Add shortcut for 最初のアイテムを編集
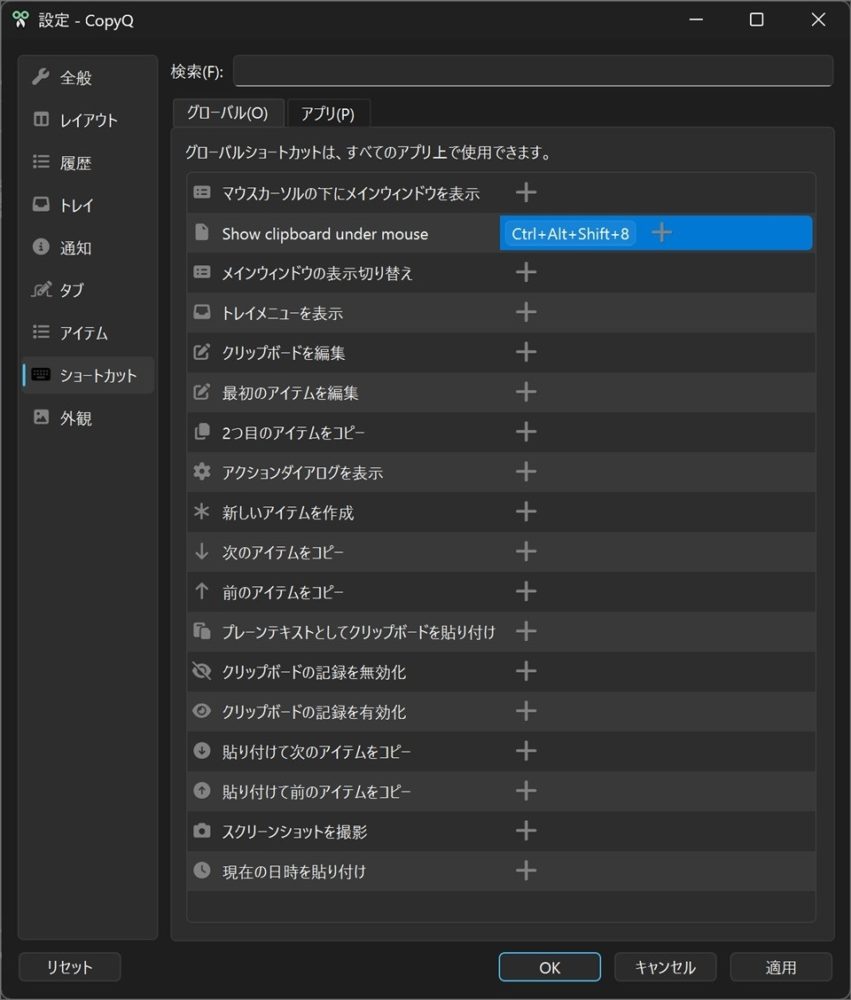851x1000 pixels. click(x=526, y=392)
